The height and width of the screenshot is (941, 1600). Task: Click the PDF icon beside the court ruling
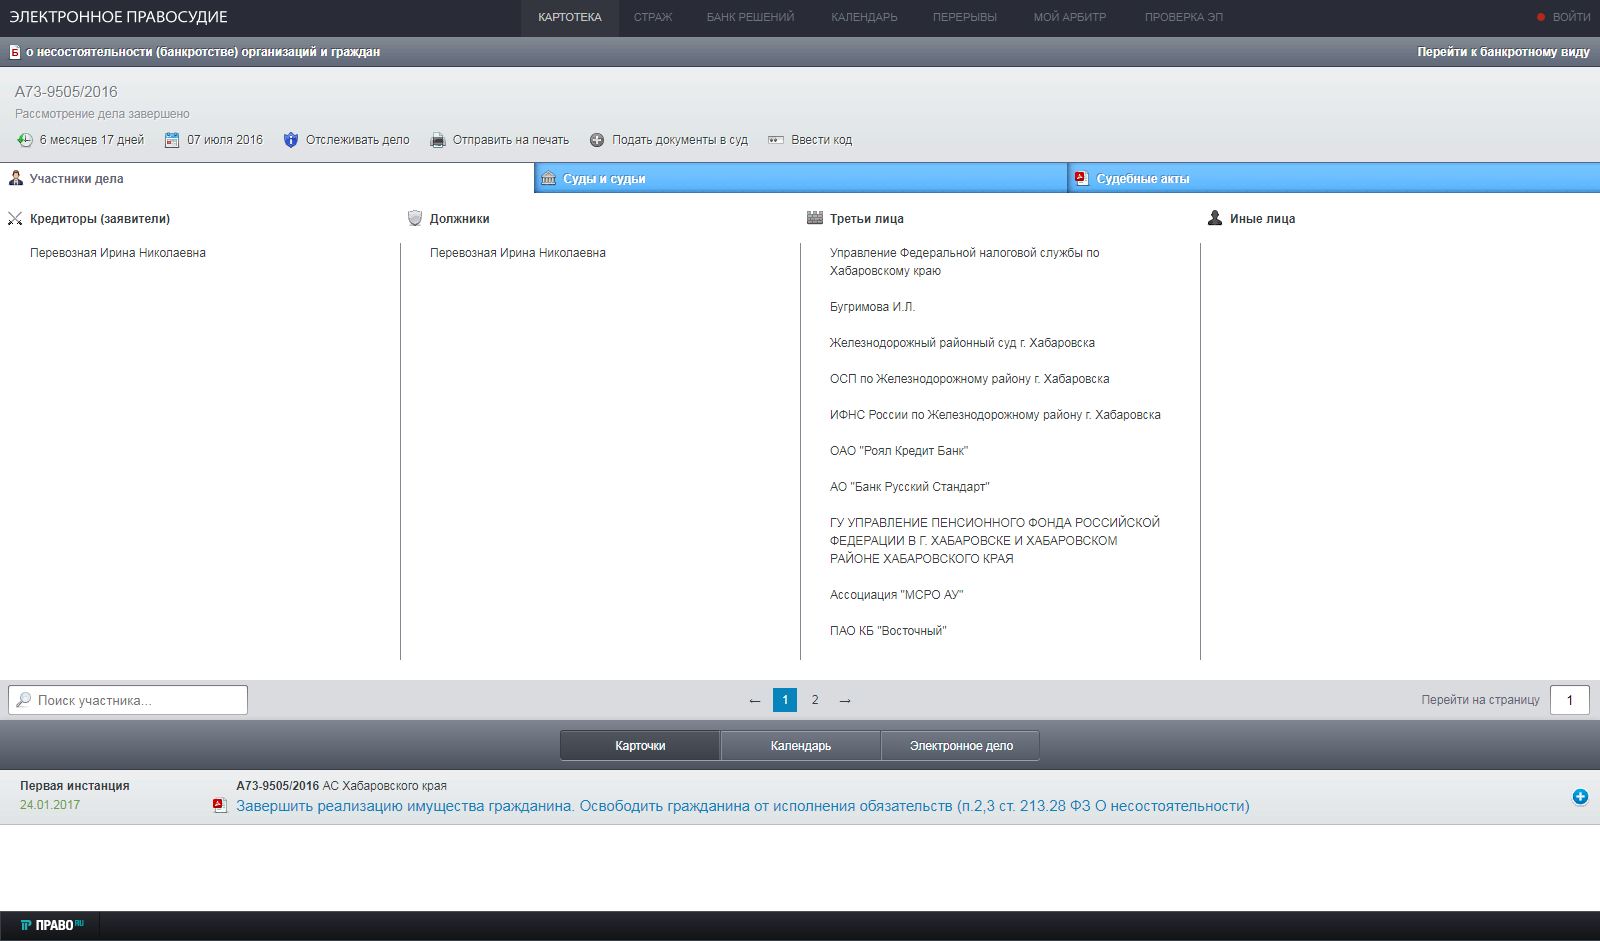[220, 806]
